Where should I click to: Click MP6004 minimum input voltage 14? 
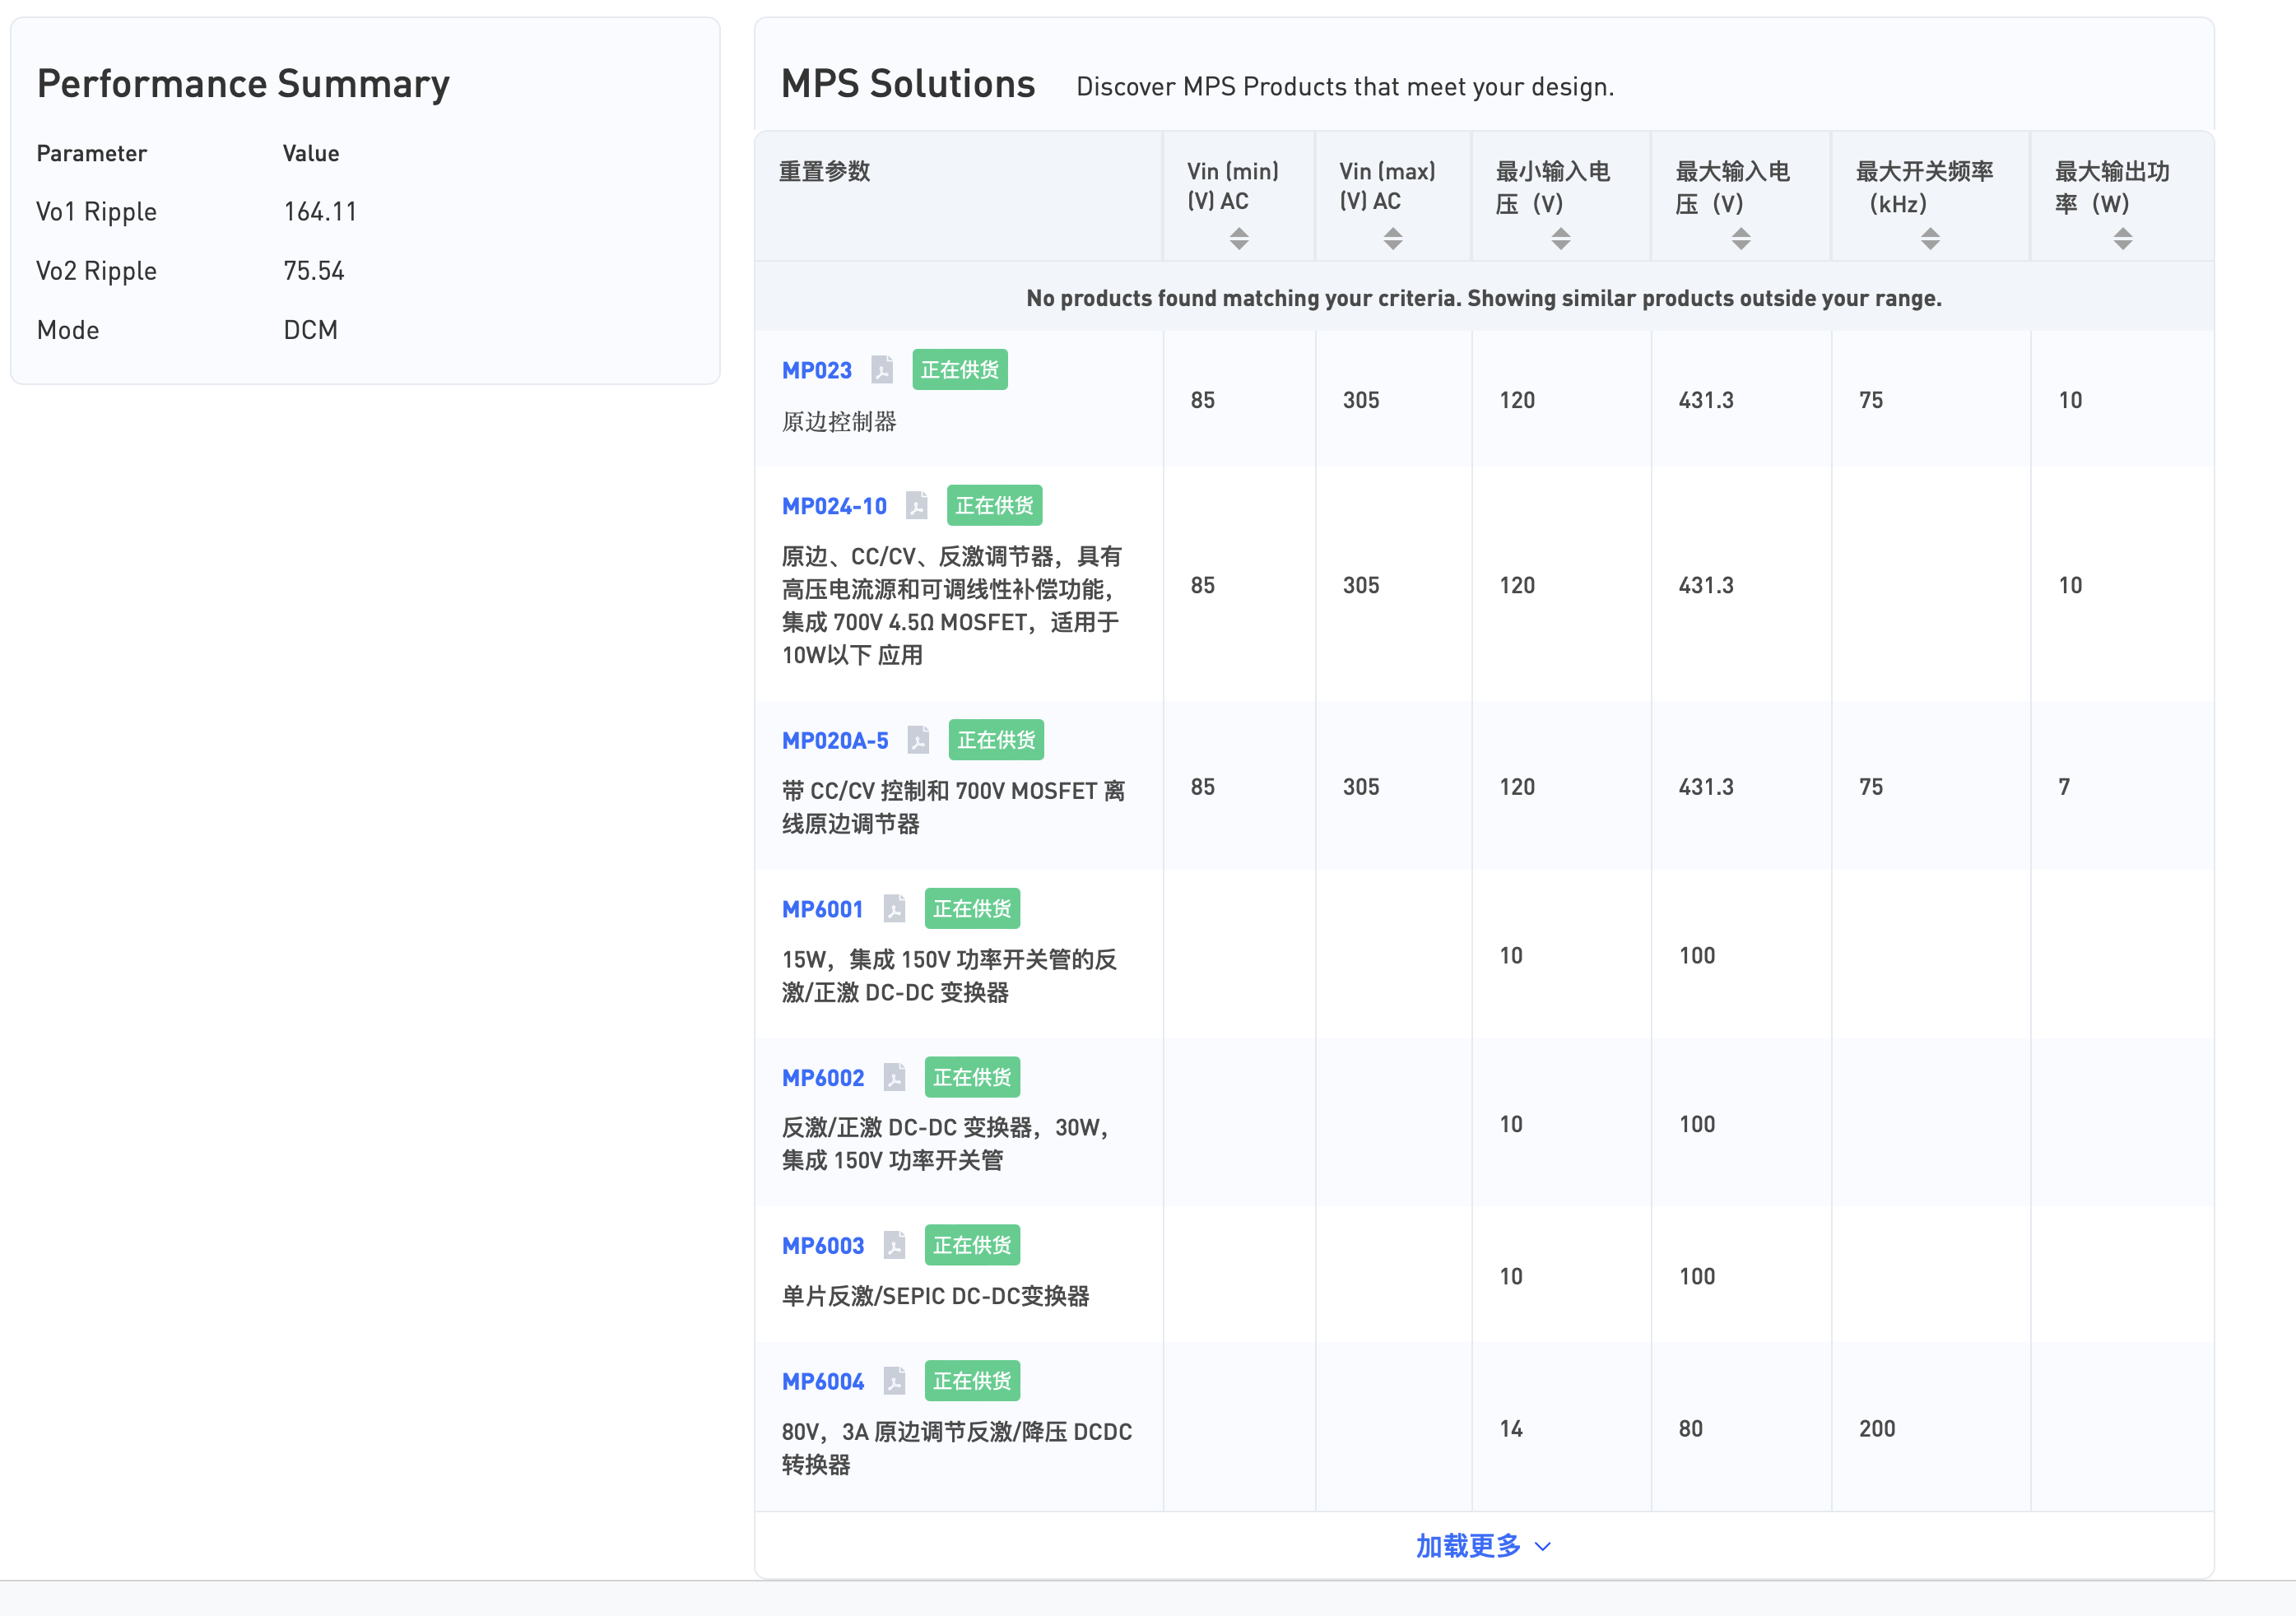click(x=1511, y=1429)
